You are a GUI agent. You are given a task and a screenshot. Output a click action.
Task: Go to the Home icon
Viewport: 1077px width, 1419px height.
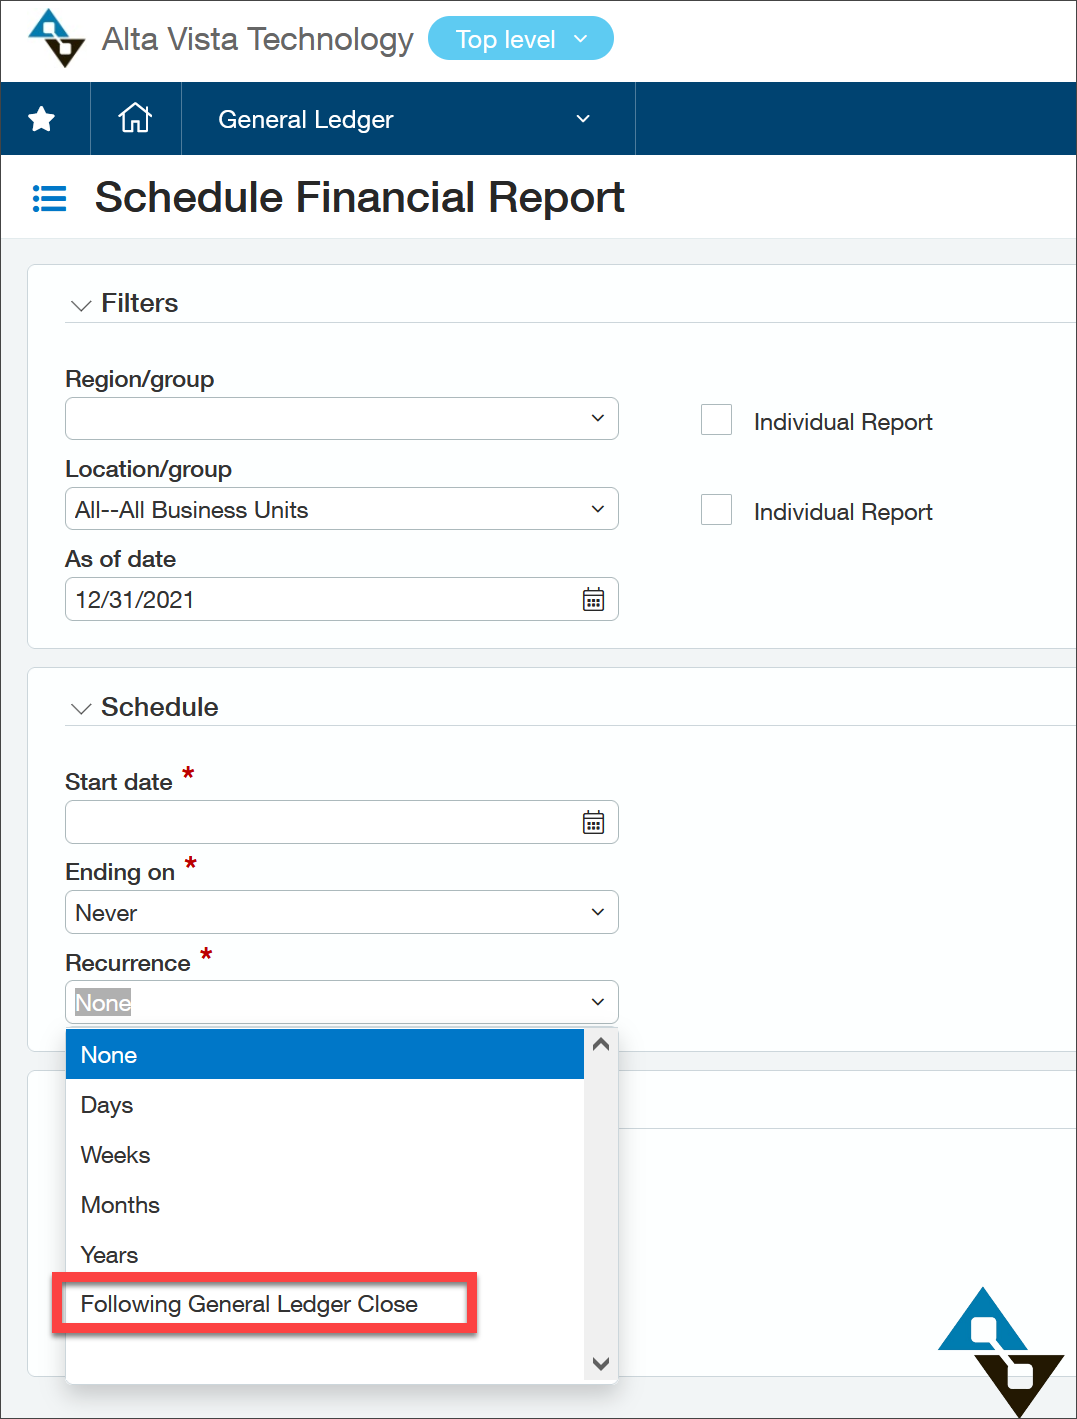tap(135, 118)
